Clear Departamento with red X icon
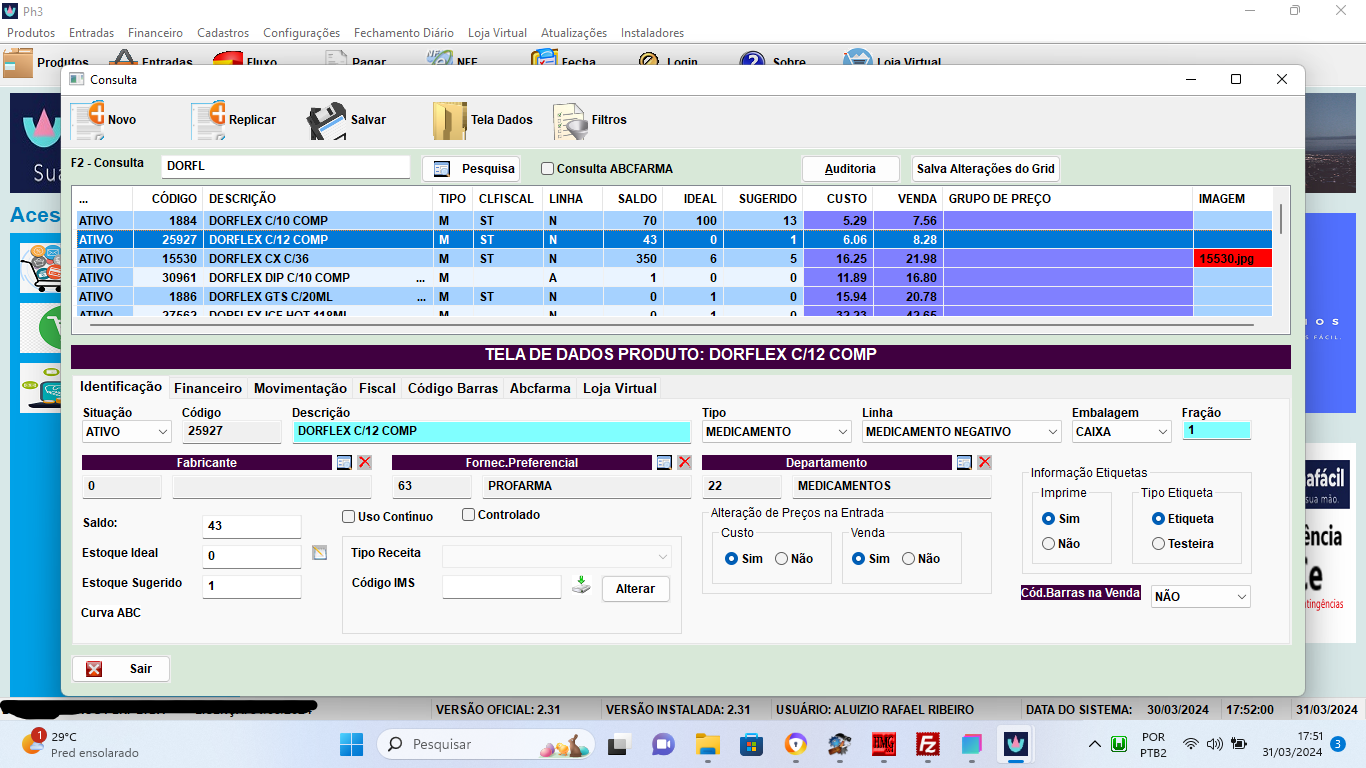 point(984,462)
